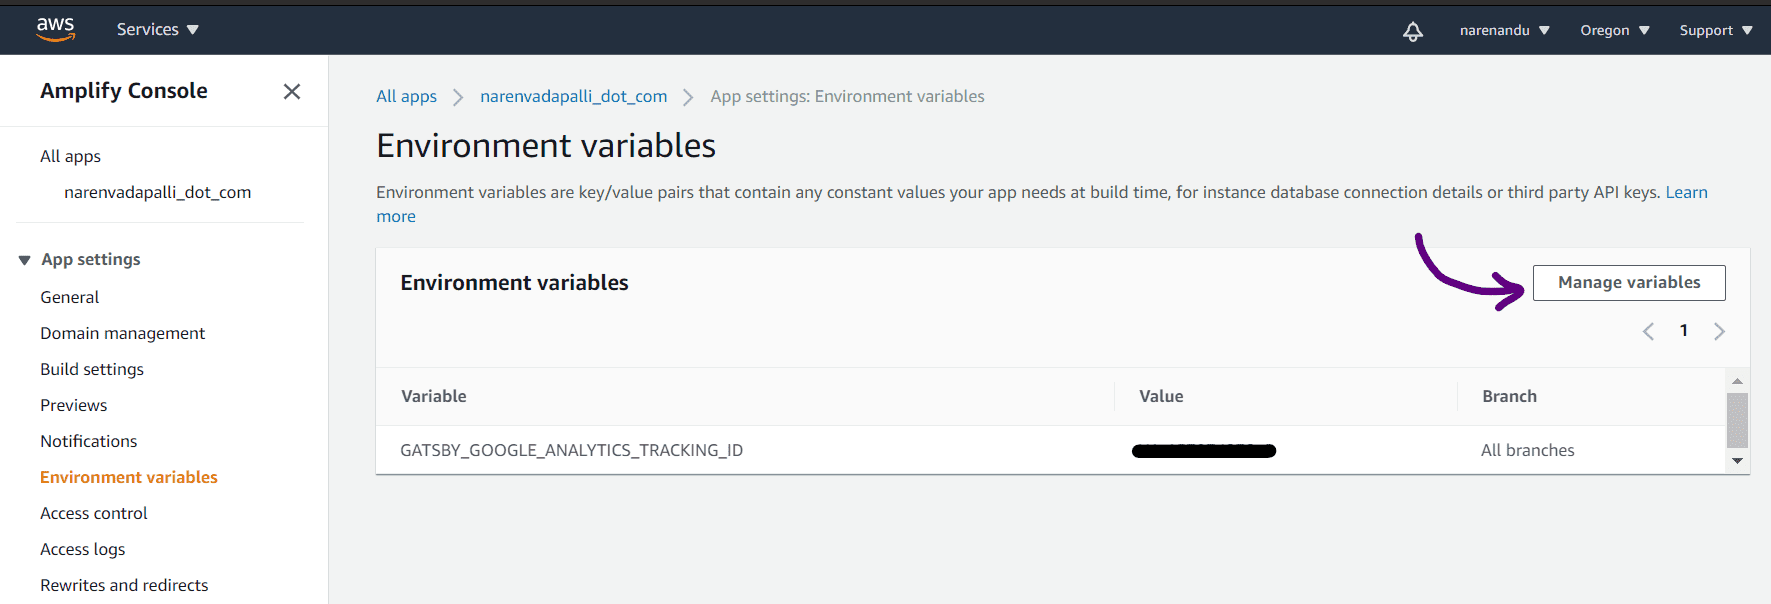
Task: Go to previous page of variables
Action: point(1648,331)
